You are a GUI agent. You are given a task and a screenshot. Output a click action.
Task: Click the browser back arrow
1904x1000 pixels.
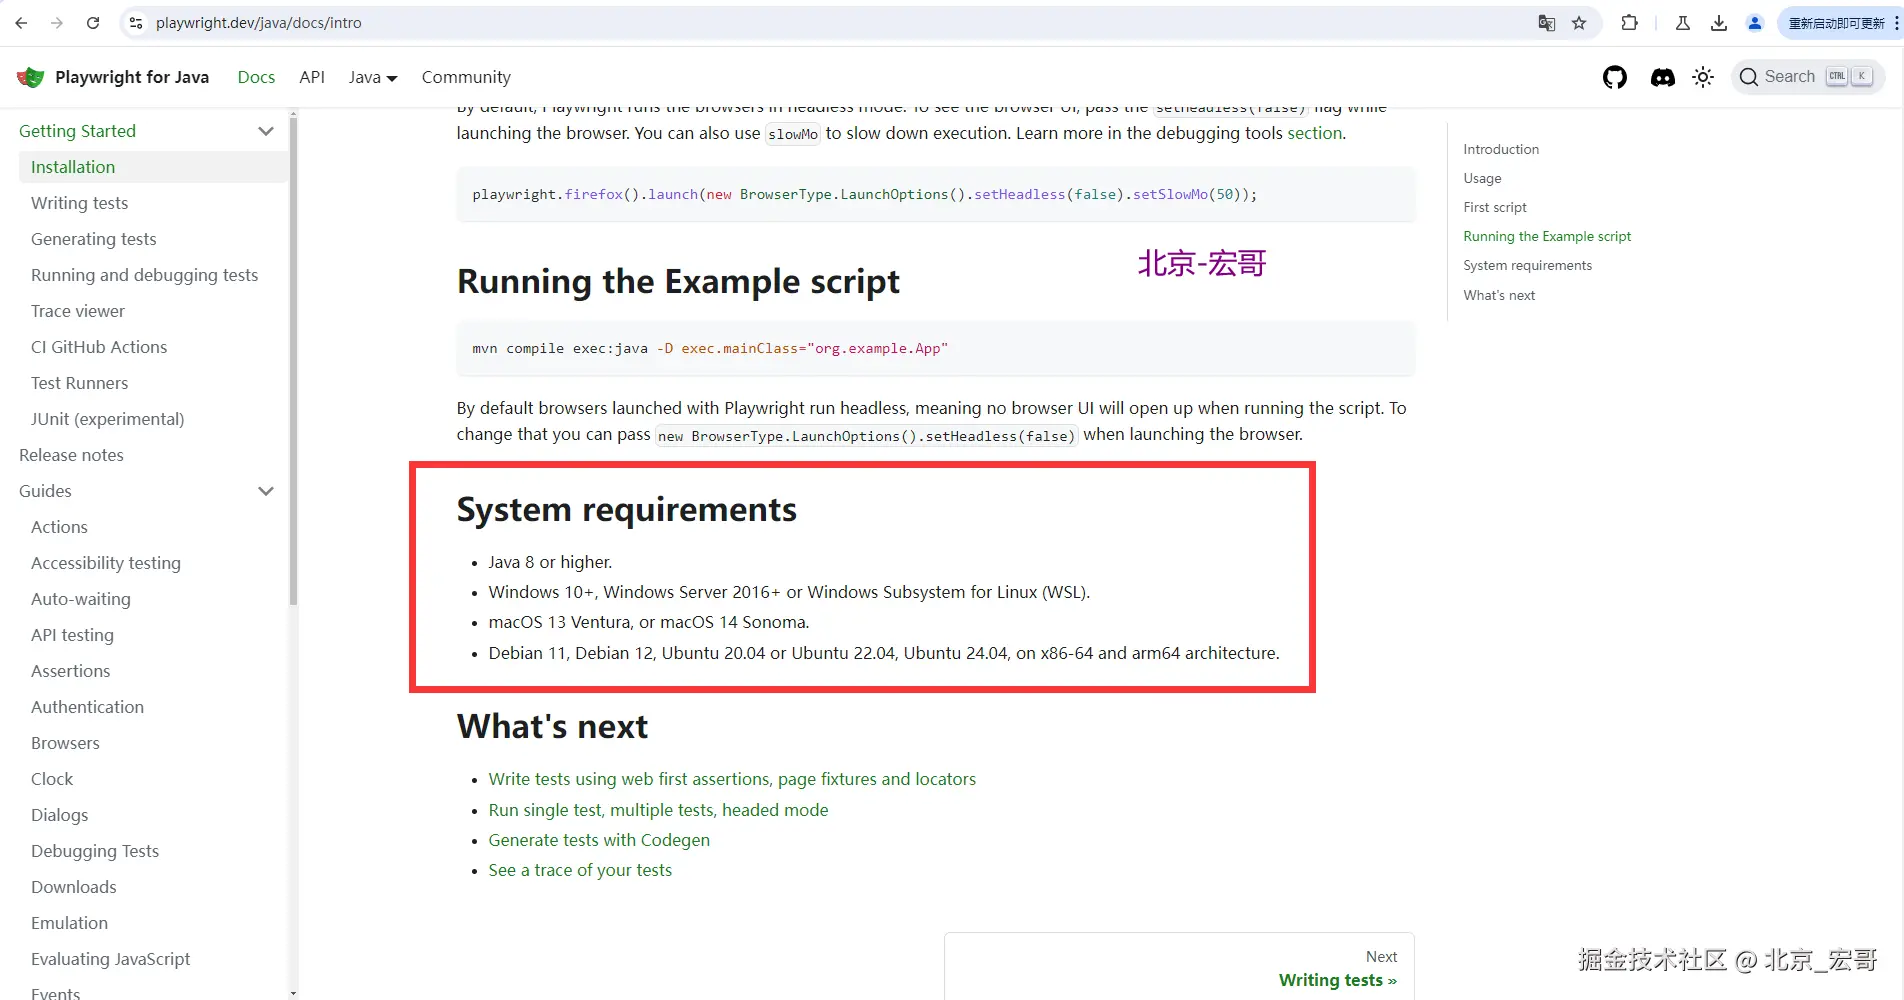(21, 23)
